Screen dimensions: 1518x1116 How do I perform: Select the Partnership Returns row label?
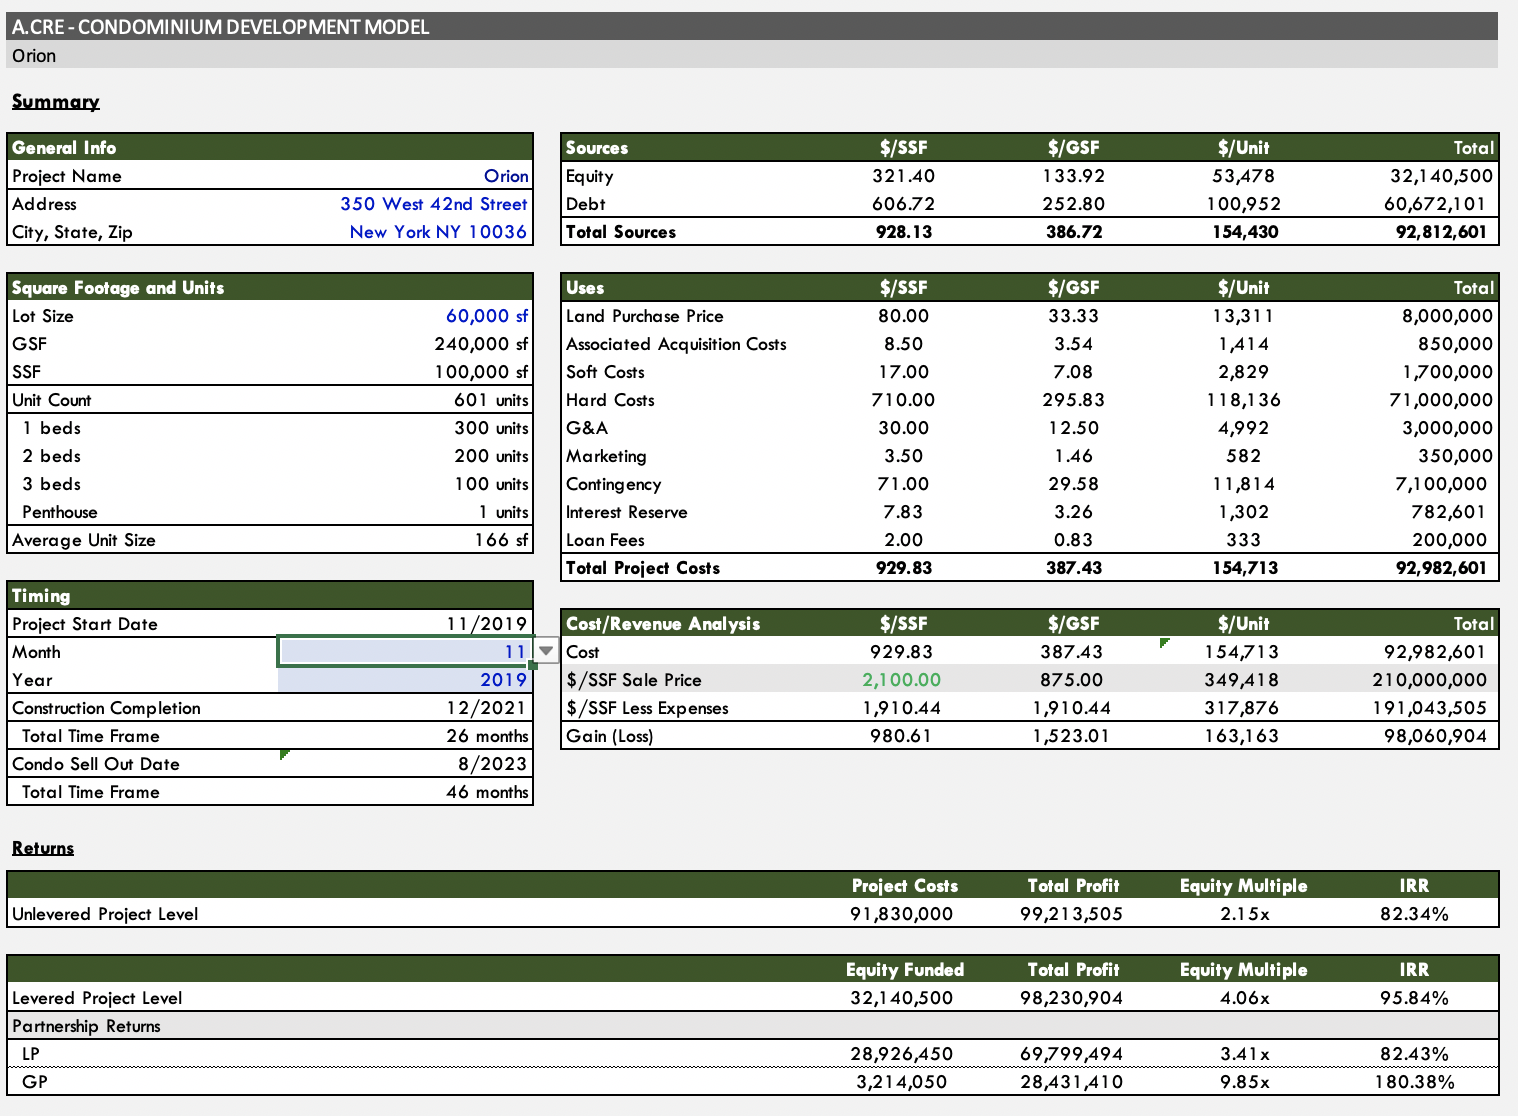point(86,1026)
